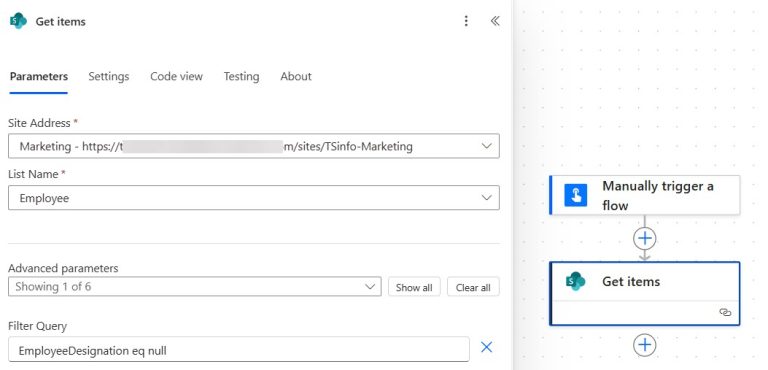Open the Site Address dropdown
The width and height of the screenshot is (768, 370).
point(254,146)
